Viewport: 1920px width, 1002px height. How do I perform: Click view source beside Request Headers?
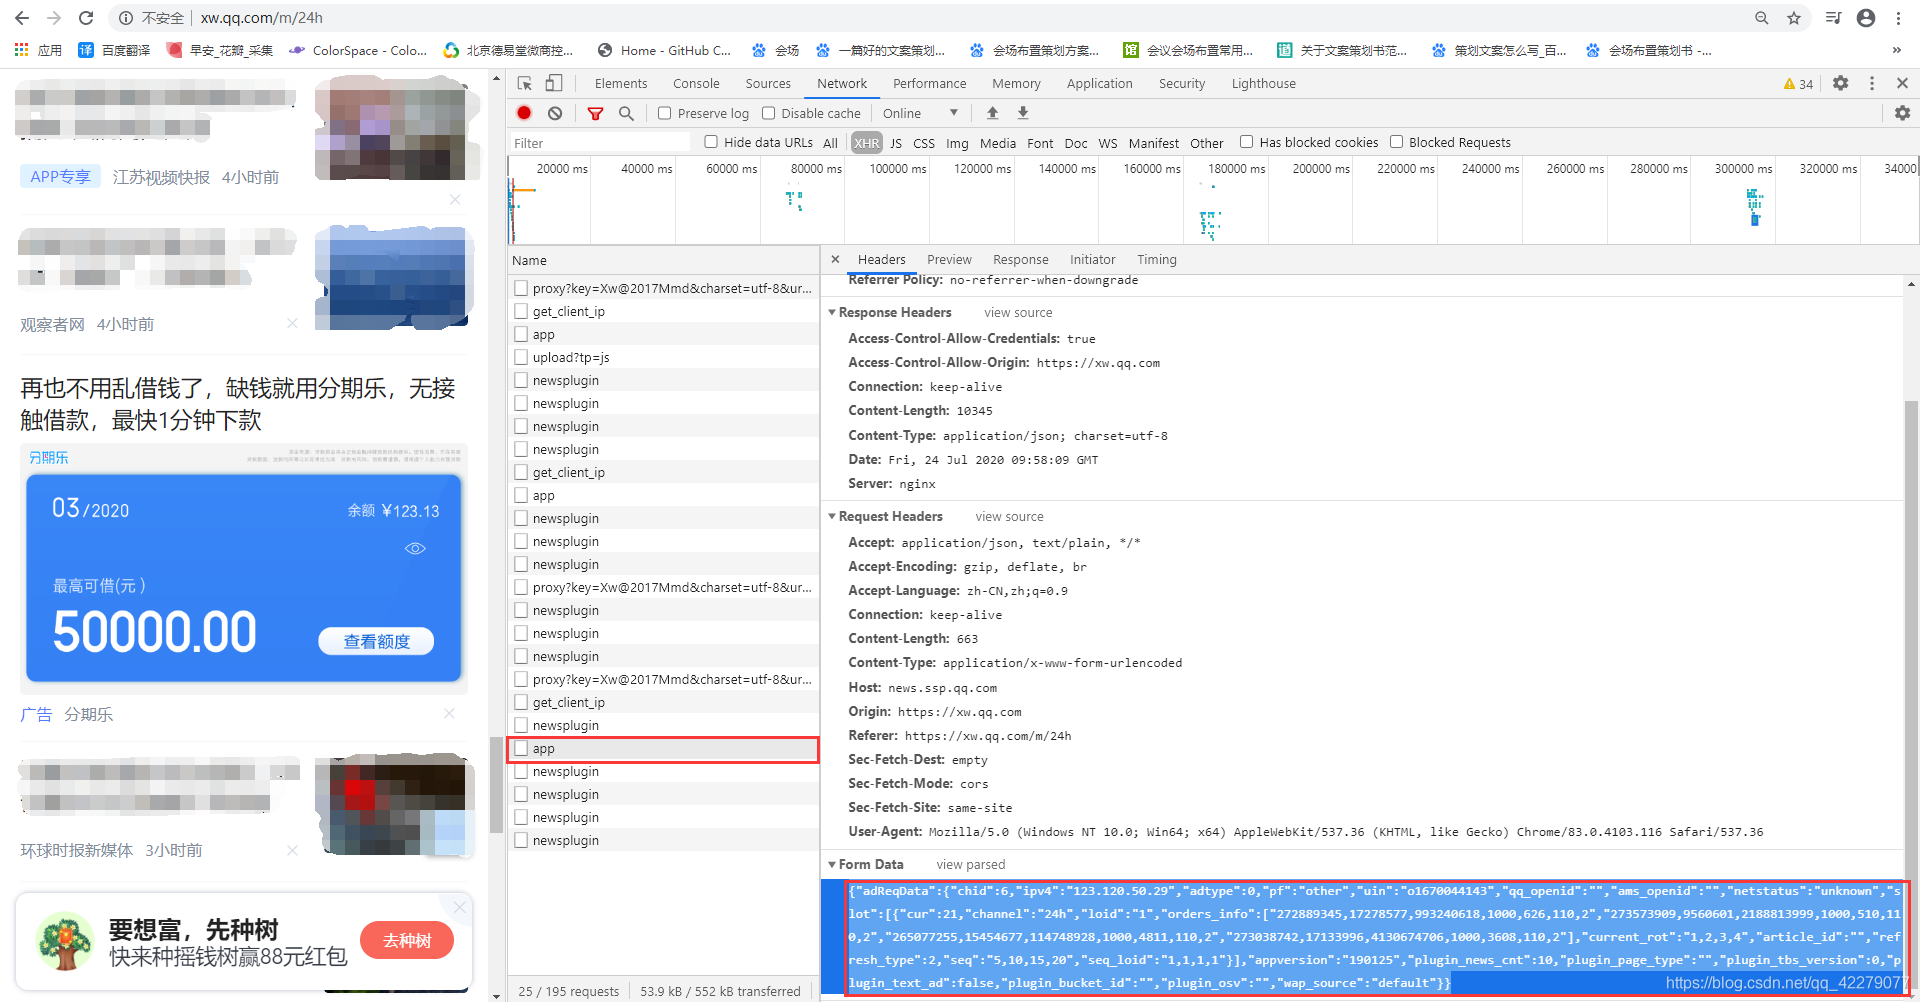point(1009,517)
